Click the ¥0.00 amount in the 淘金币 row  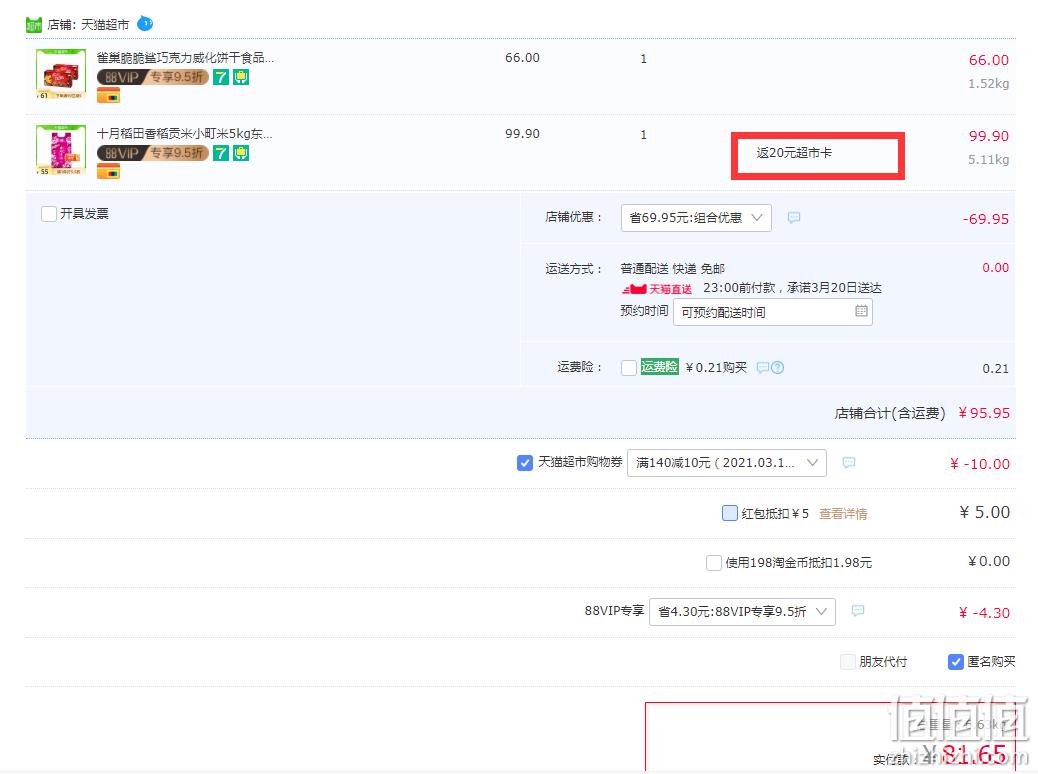(989, 561)
